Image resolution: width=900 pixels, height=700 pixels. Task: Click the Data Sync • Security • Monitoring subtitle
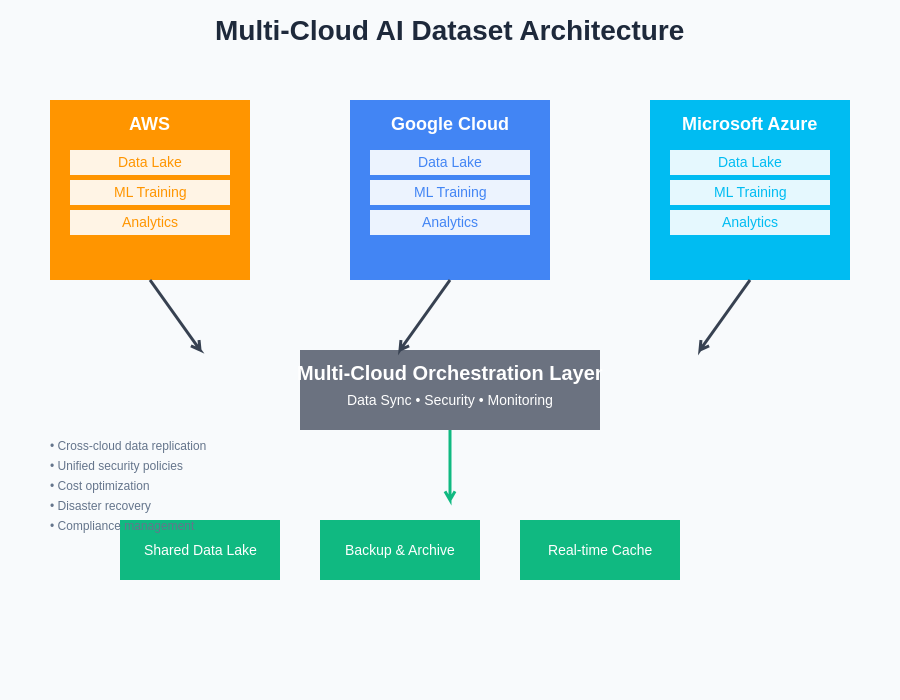450,400
